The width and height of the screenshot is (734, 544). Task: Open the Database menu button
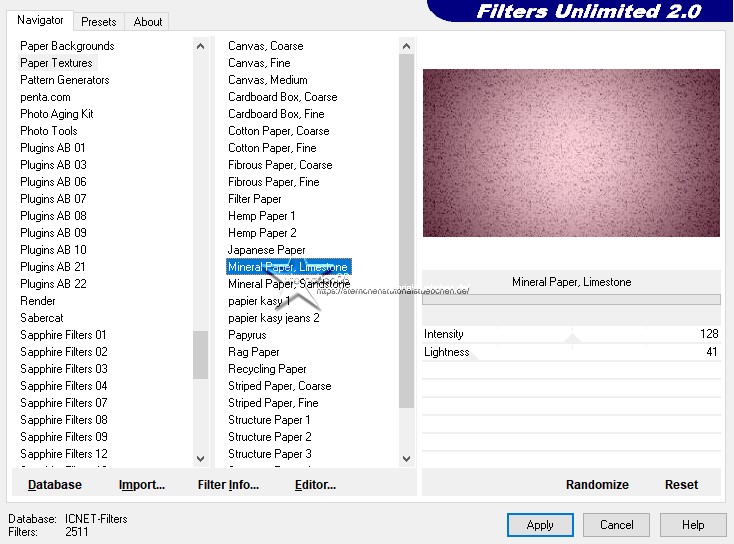click(x=55, y=484)
